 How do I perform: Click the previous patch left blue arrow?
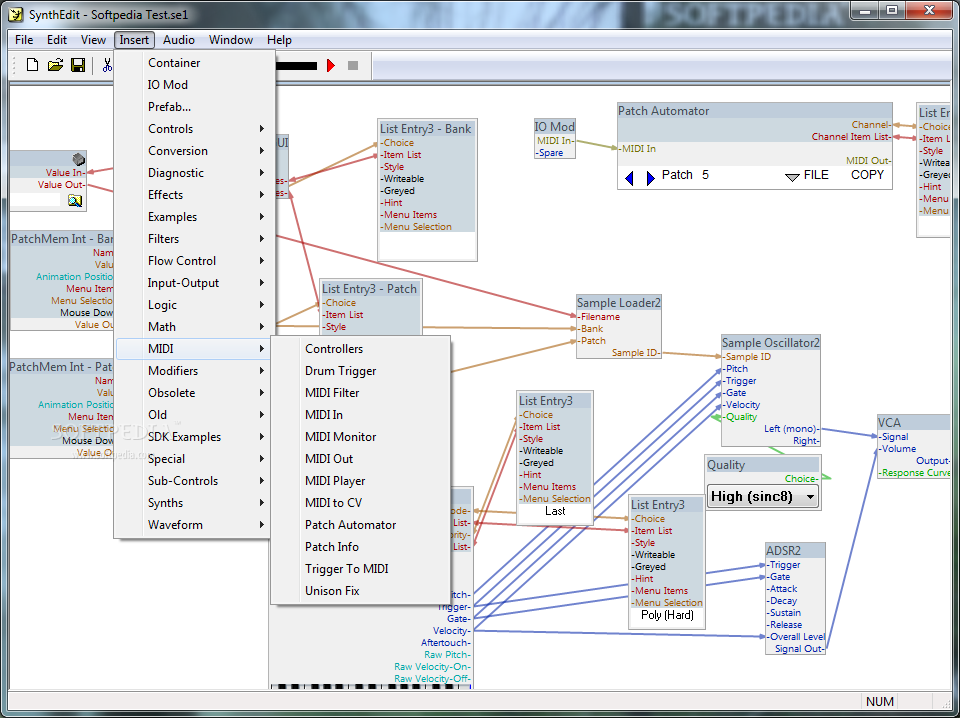click(x=629, y=178)
